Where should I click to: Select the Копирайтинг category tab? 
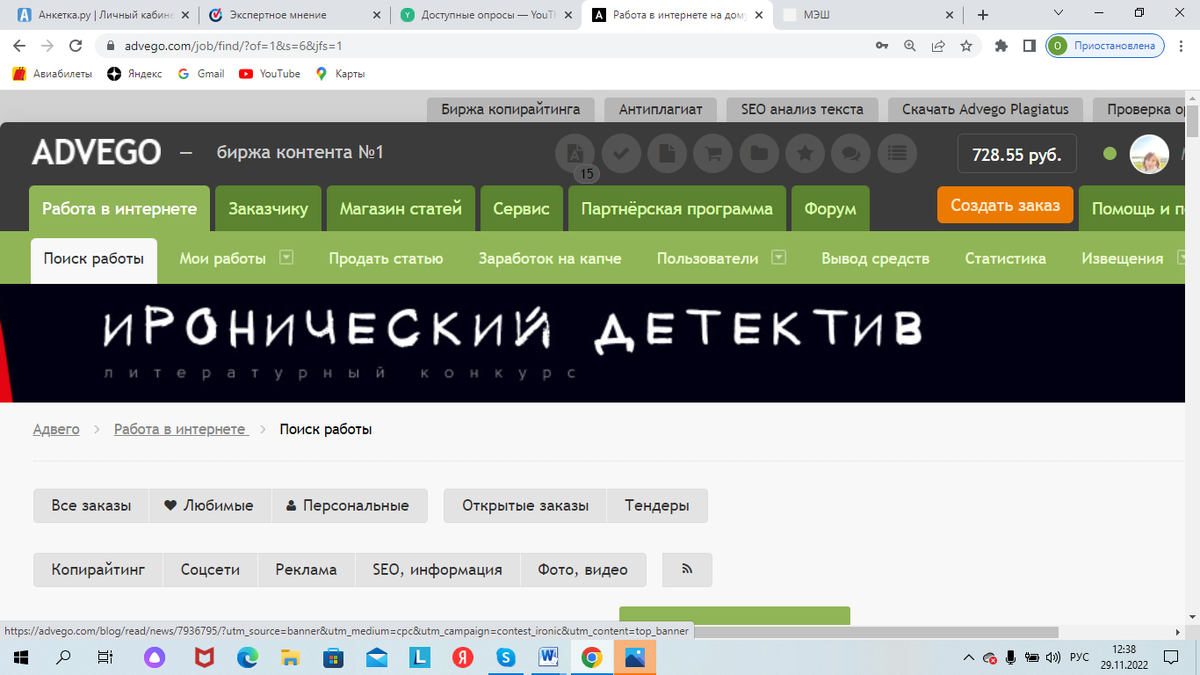(x=97, y=569)
